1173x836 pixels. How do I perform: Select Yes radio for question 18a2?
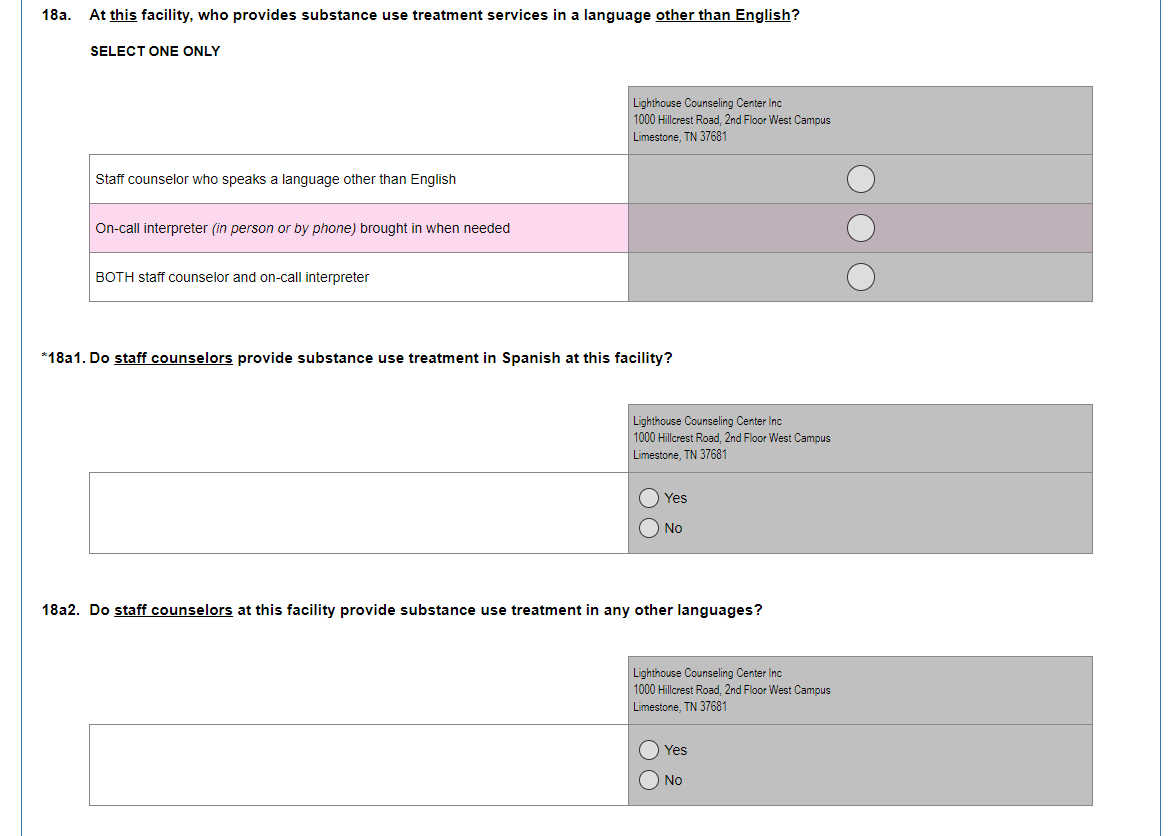tap(649, 750)
